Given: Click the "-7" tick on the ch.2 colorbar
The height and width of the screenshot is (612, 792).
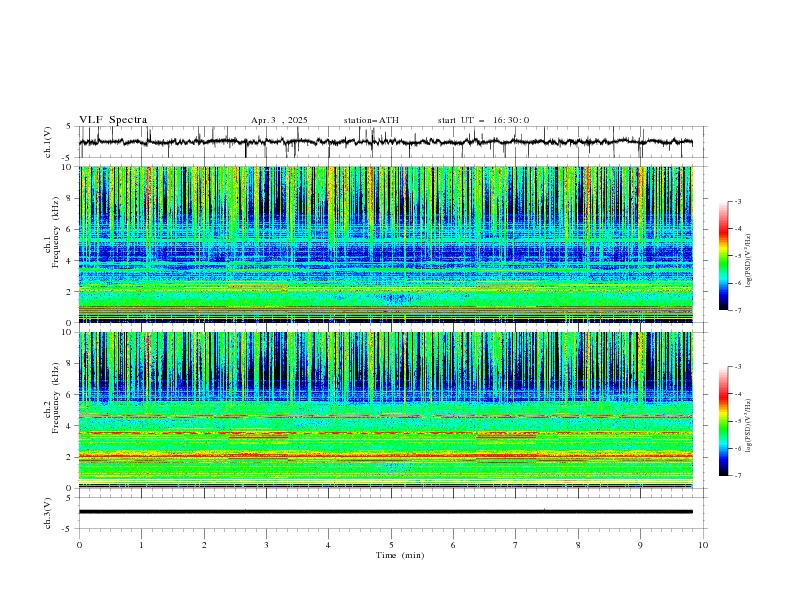Looking at the screenshot, I should click(737, 475).
